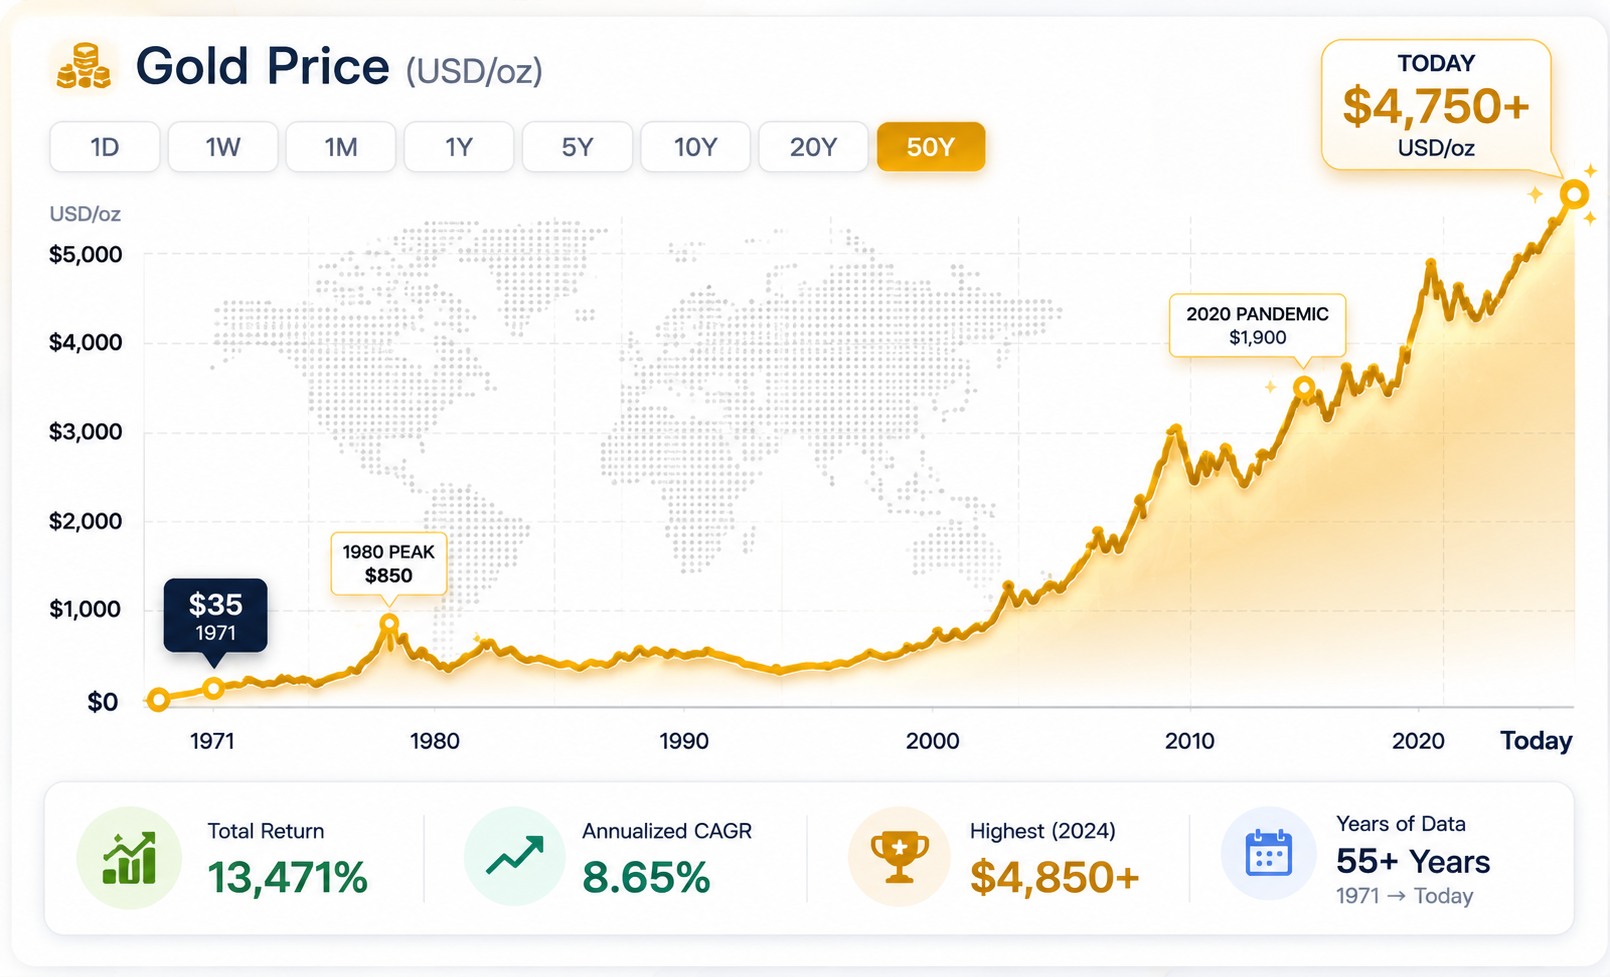This screenshot has height=977, width=1610.
Task: Choose the 20Y time range
Action: pos(813,147)
